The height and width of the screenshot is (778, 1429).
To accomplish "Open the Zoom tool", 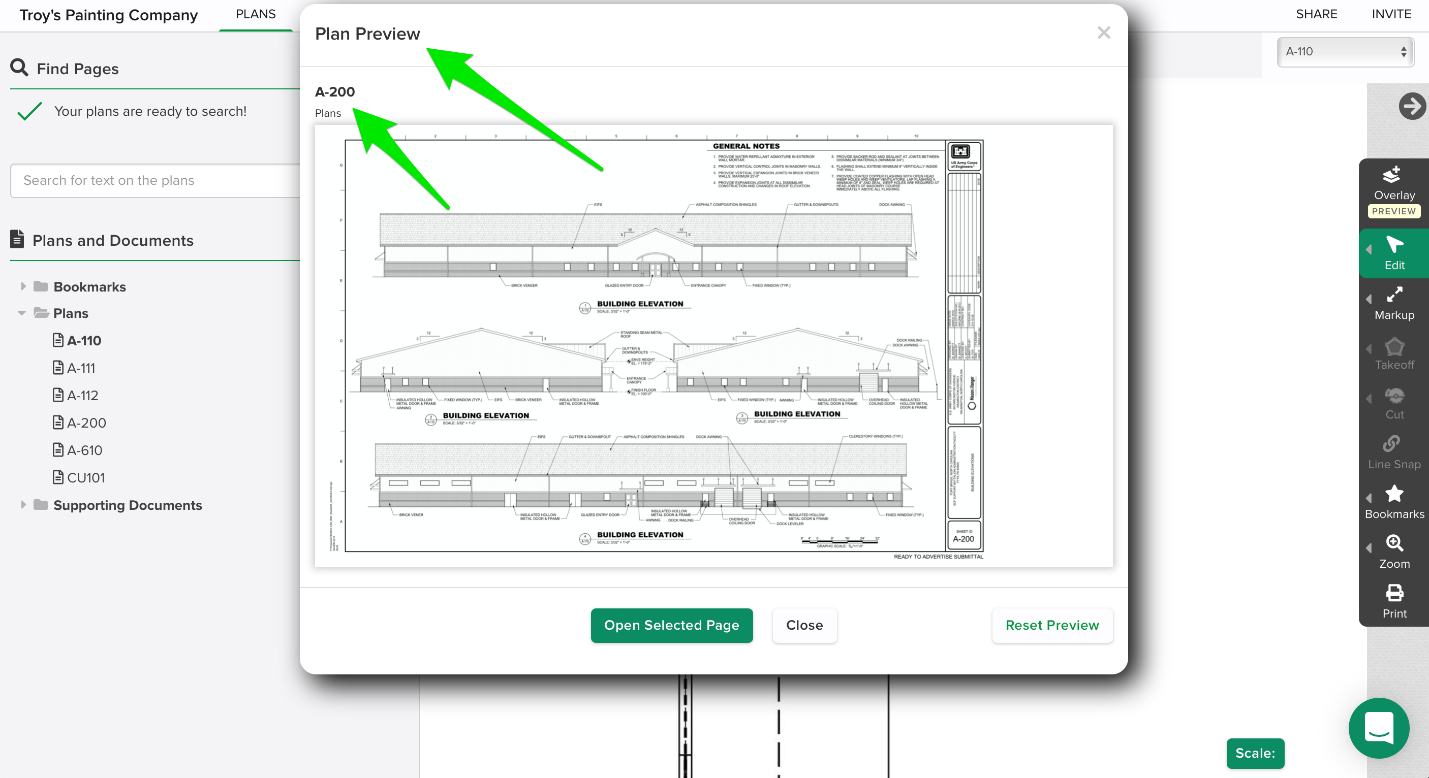I will pyautogui.click(x=1394, y=552).
